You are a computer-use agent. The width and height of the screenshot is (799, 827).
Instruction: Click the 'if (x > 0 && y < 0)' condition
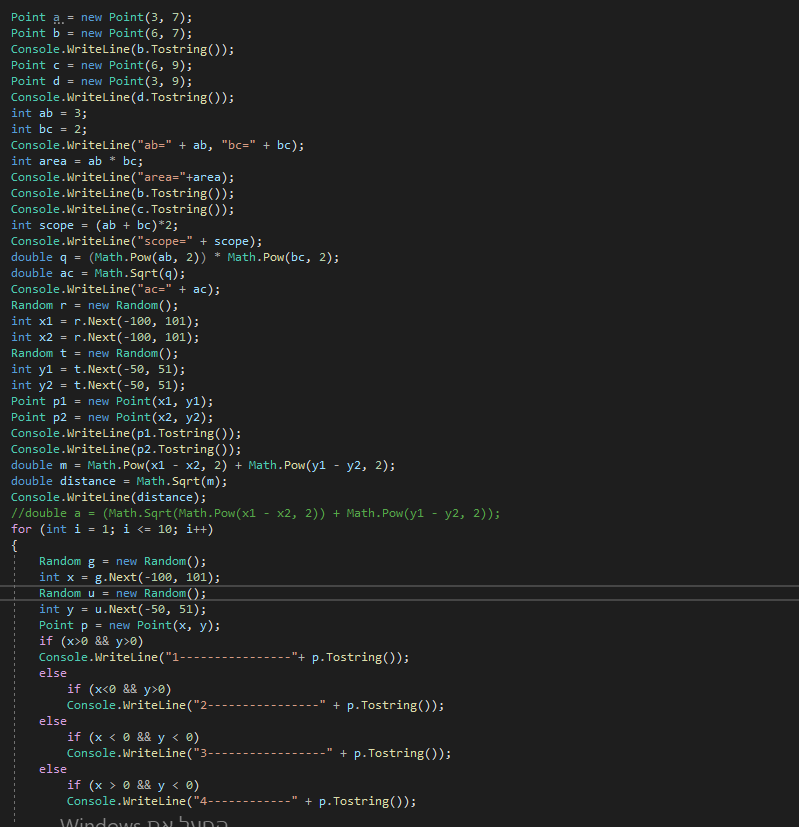point(133,785)
